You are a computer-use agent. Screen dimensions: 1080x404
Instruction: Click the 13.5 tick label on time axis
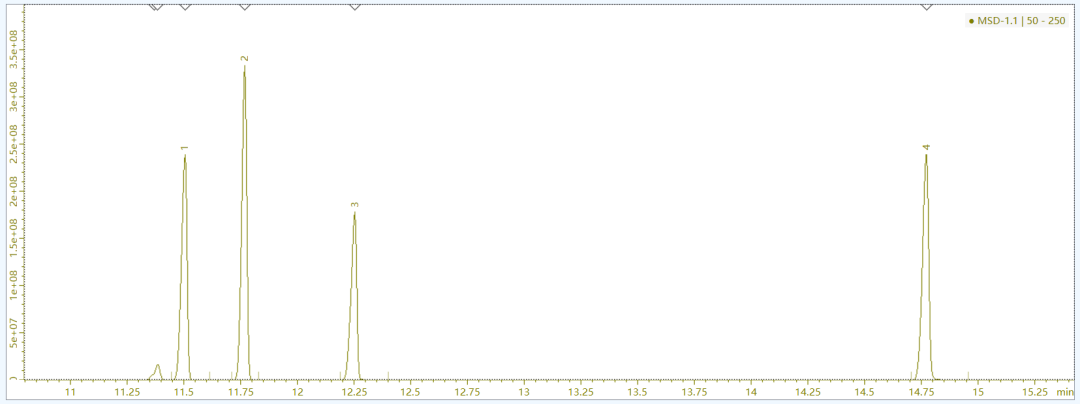click(x=637, y=393)
